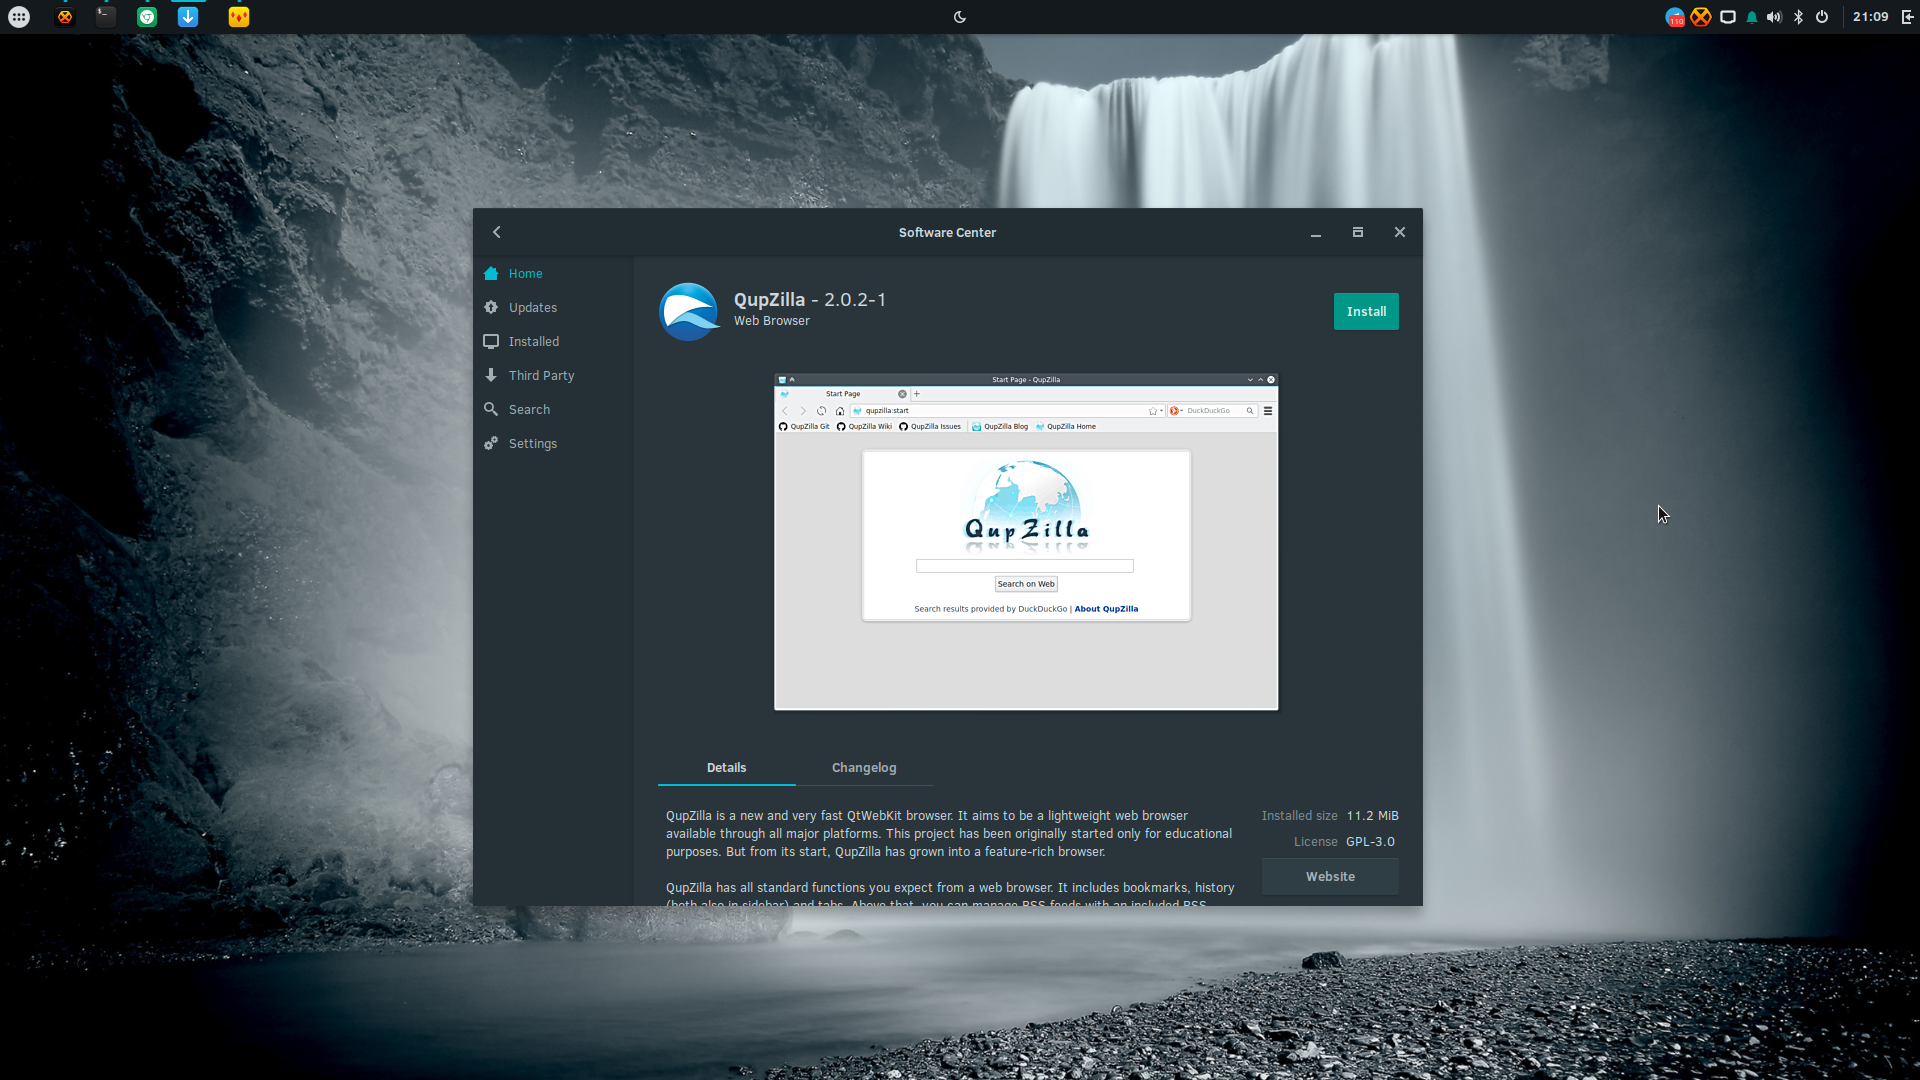Image resolution: width=1920 pixels, height=1080 pixels.
Task: Open the volume control icon
Action: [x=1775, y=17]
